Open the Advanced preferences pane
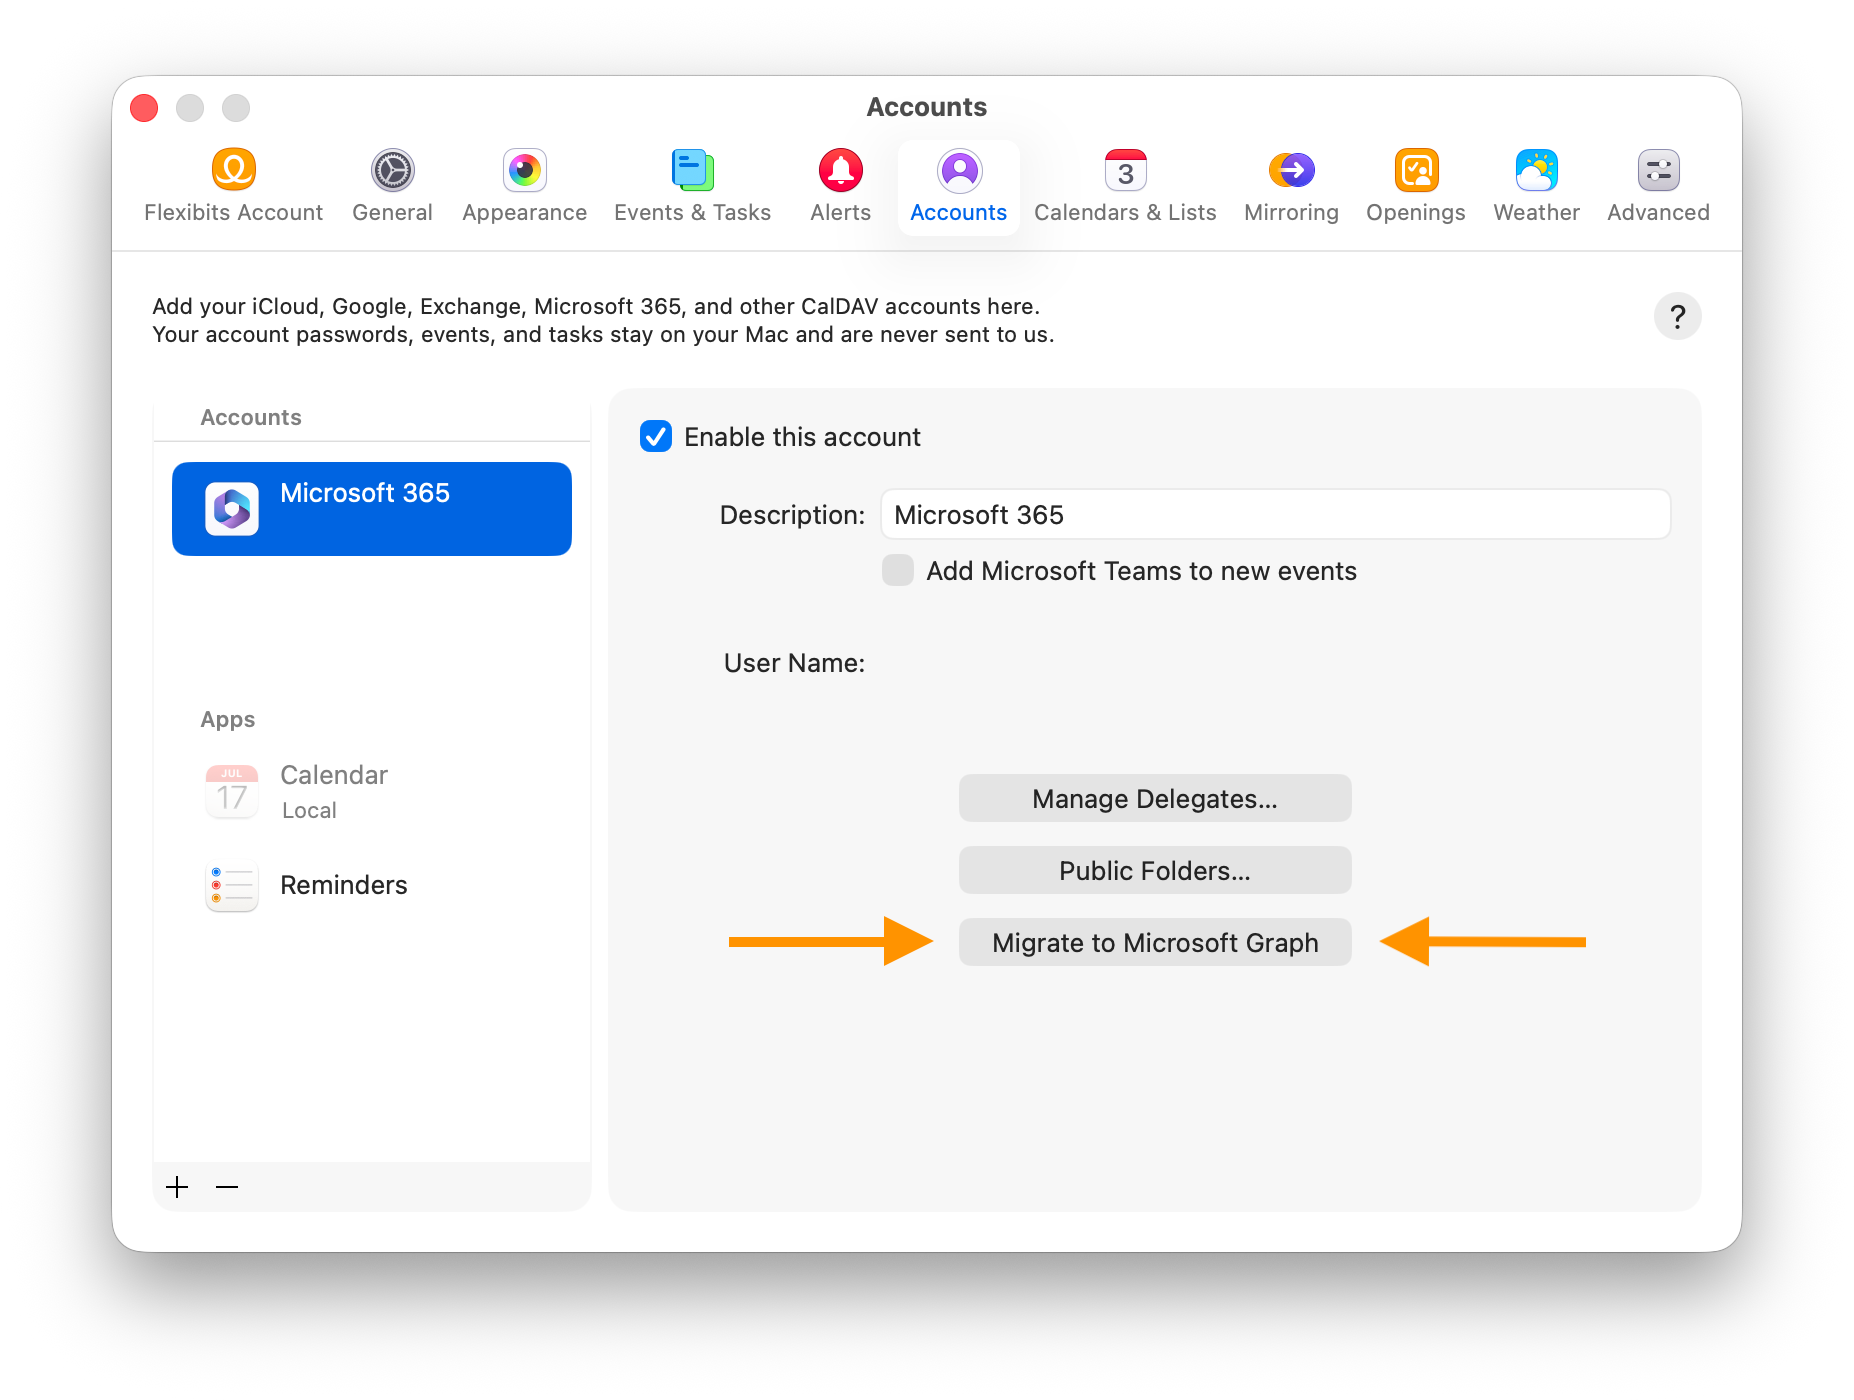 click(1658, 187)
